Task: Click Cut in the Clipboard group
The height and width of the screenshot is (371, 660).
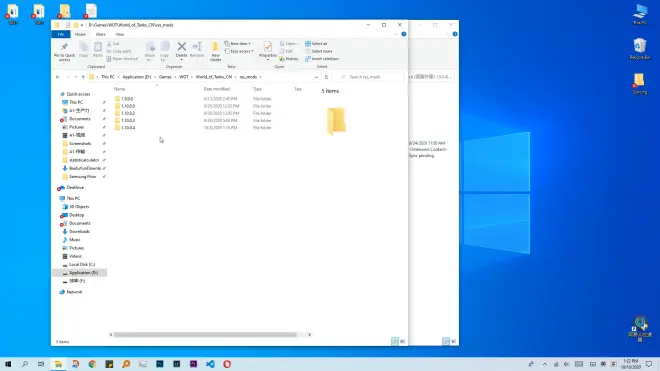Action: pyautogui.click(x=113, y=44)
